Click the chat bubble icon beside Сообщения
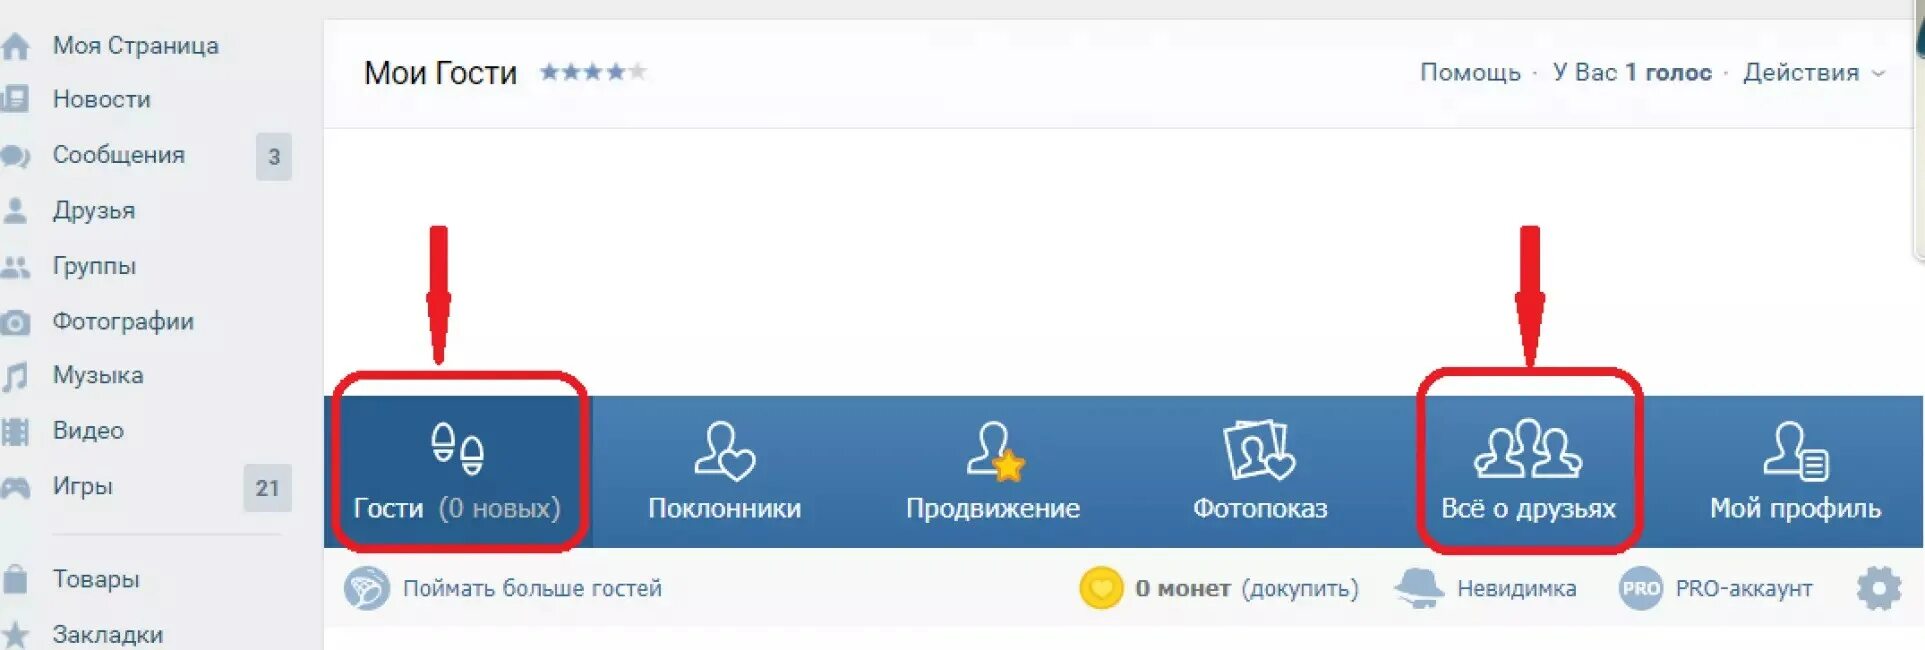This screenshot has width=1925, height=650. [14, 156]
